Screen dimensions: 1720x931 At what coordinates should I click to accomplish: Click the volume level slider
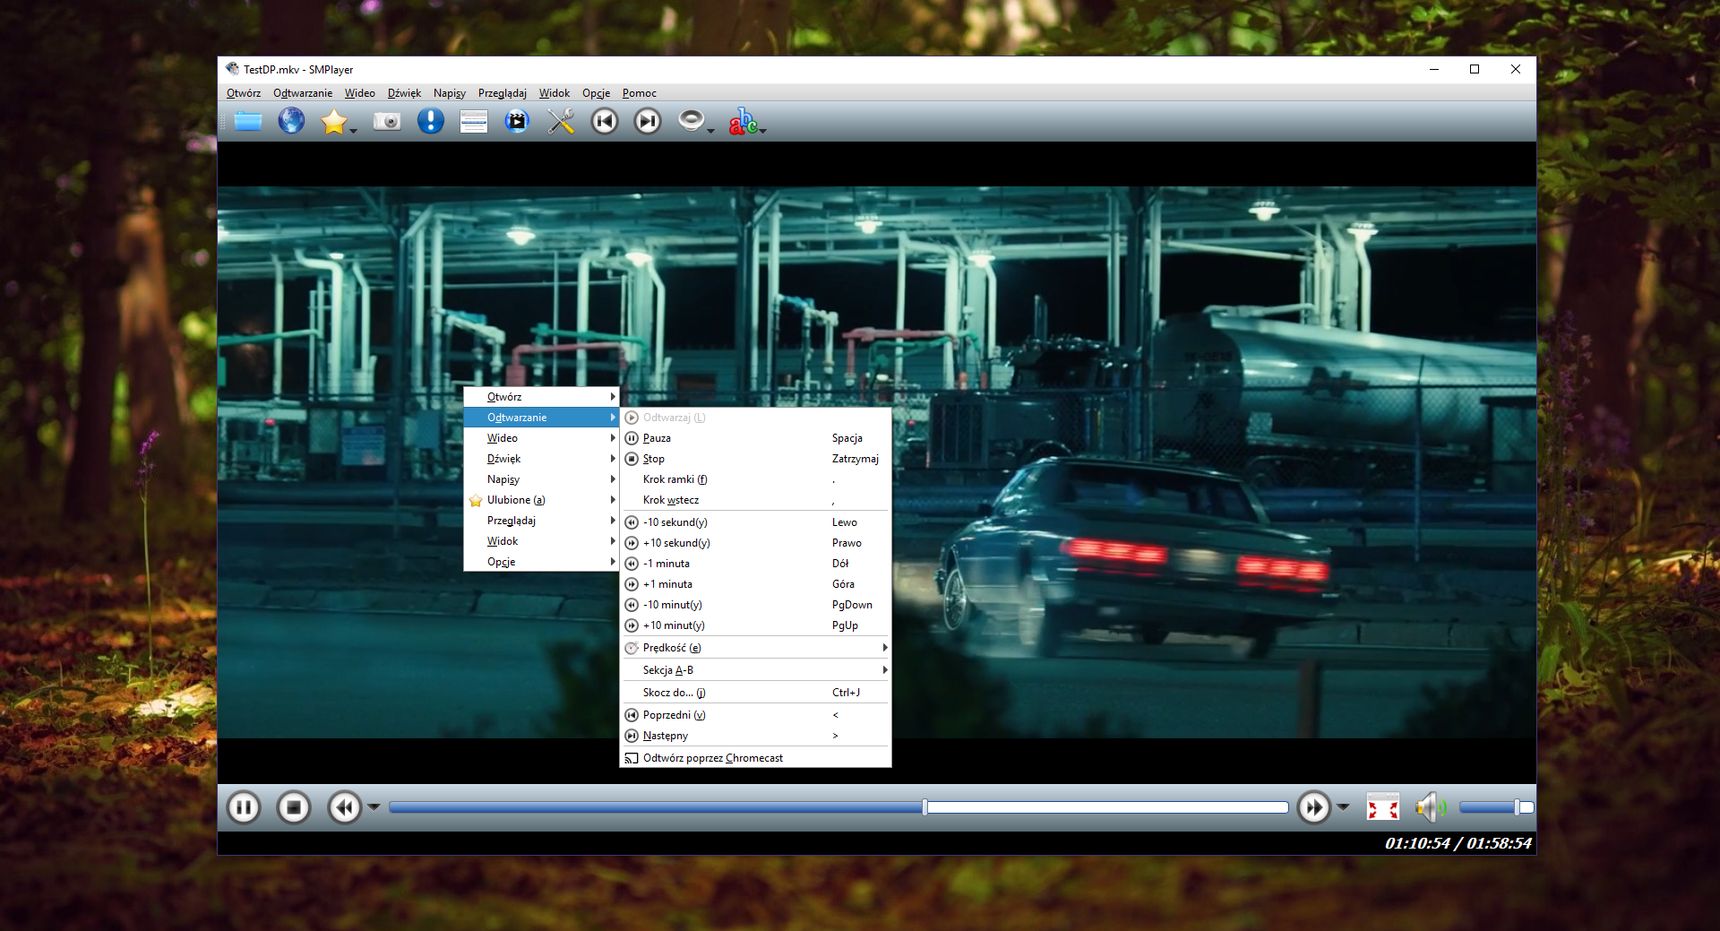pos(1496,807)
